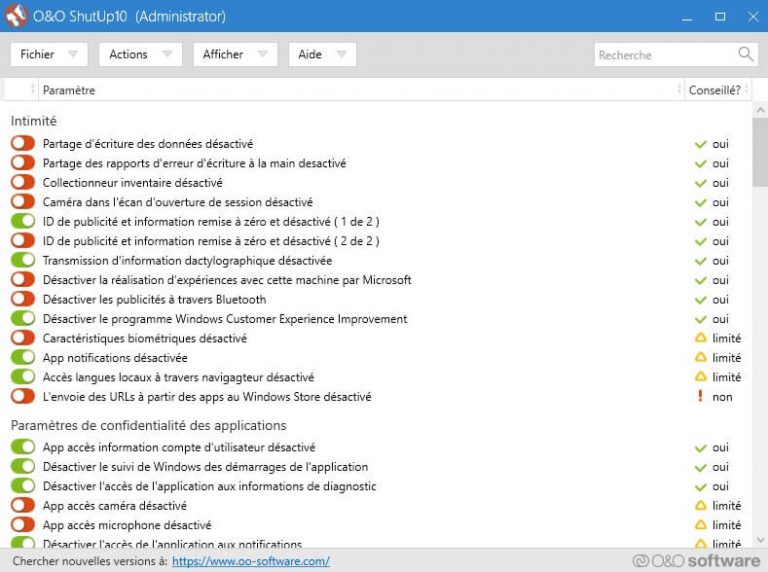Toggle Accès langues locaux à travers navigateur switch
This screenshot has height=572, width=768.
coord(23,377)
